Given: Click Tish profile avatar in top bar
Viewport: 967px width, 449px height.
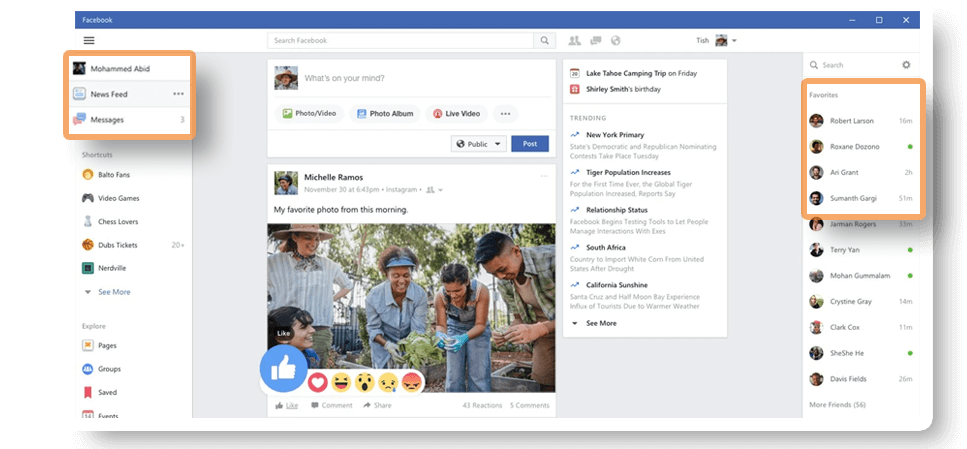Looking at the screenshot, I should [x=721, y=41].
